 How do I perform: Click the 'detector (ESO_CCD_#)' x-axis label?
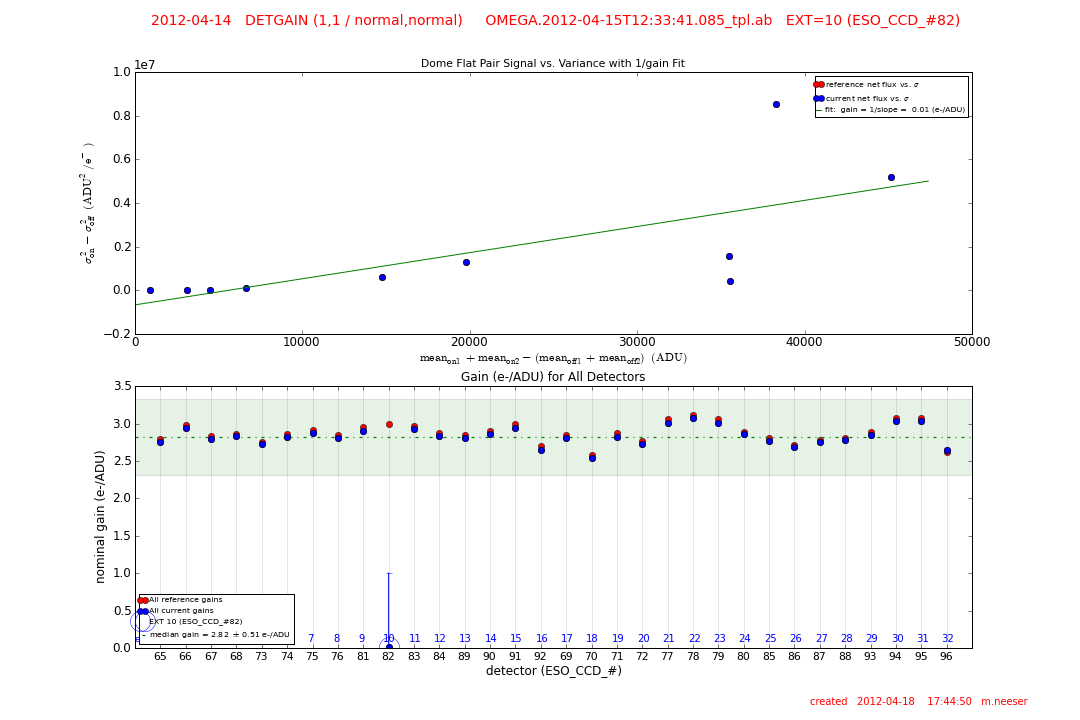(553, 671)
